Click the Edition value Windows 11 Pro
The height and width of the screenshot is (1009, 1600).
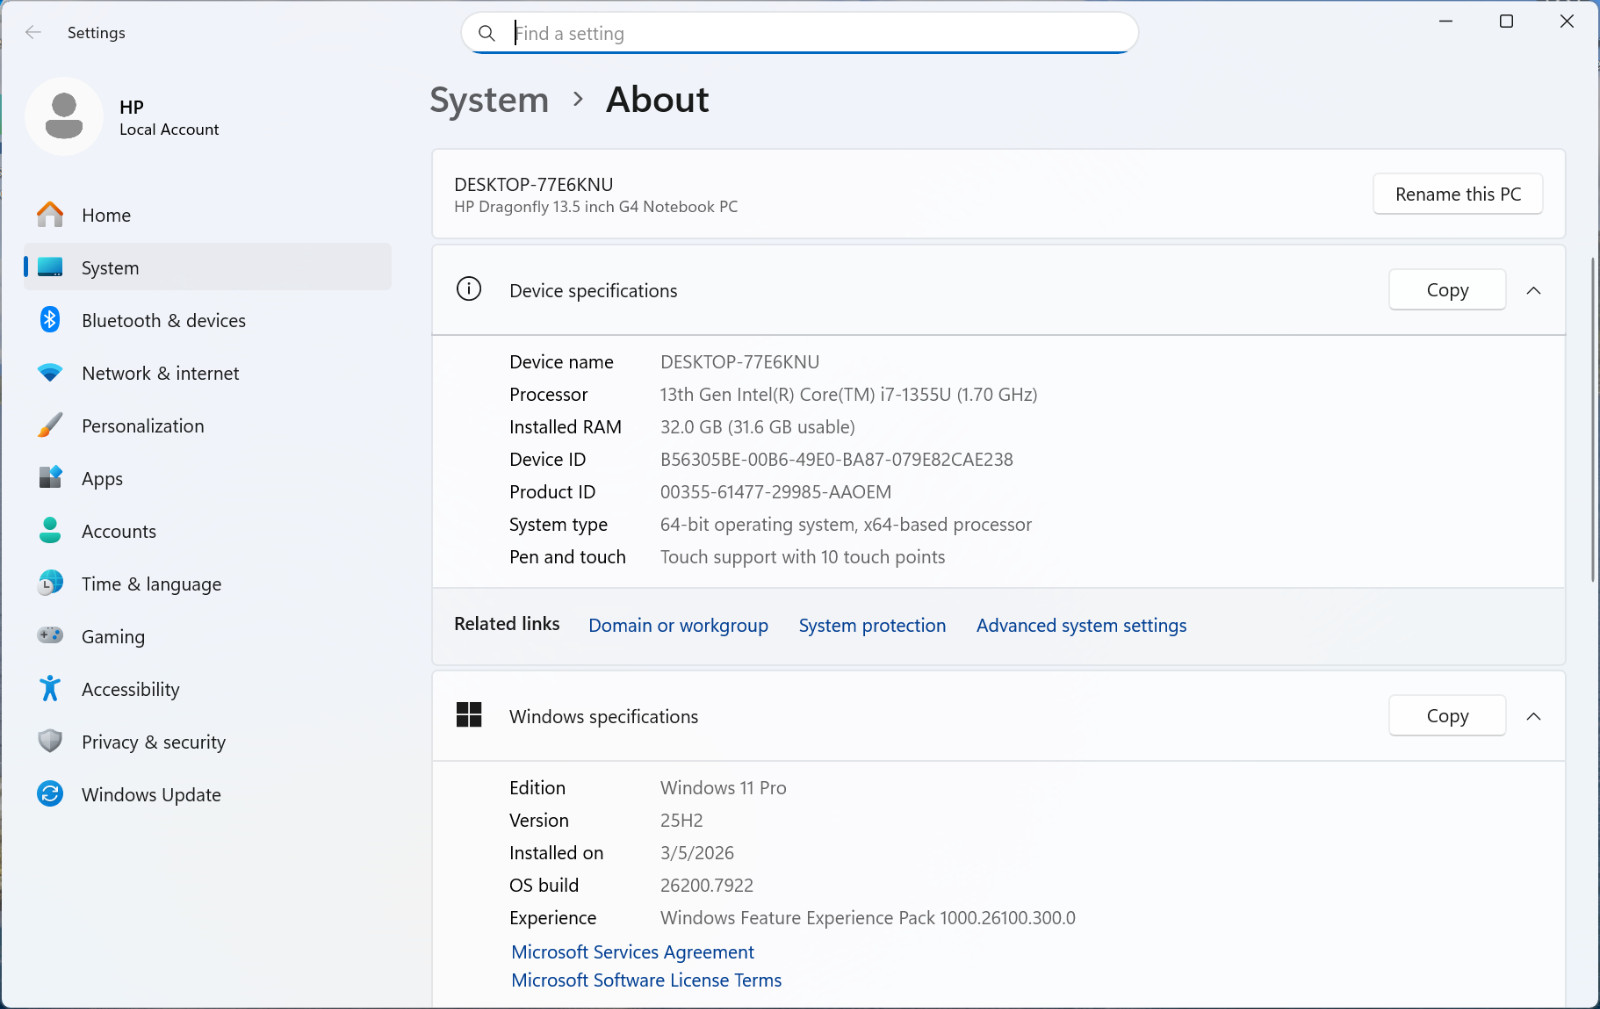723,788
